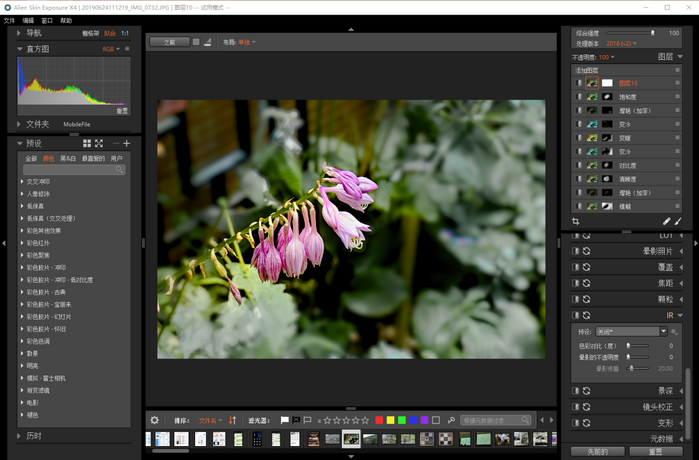
Task: Toggle the 对比度 layer on or off
Action: tap(579, 164)
